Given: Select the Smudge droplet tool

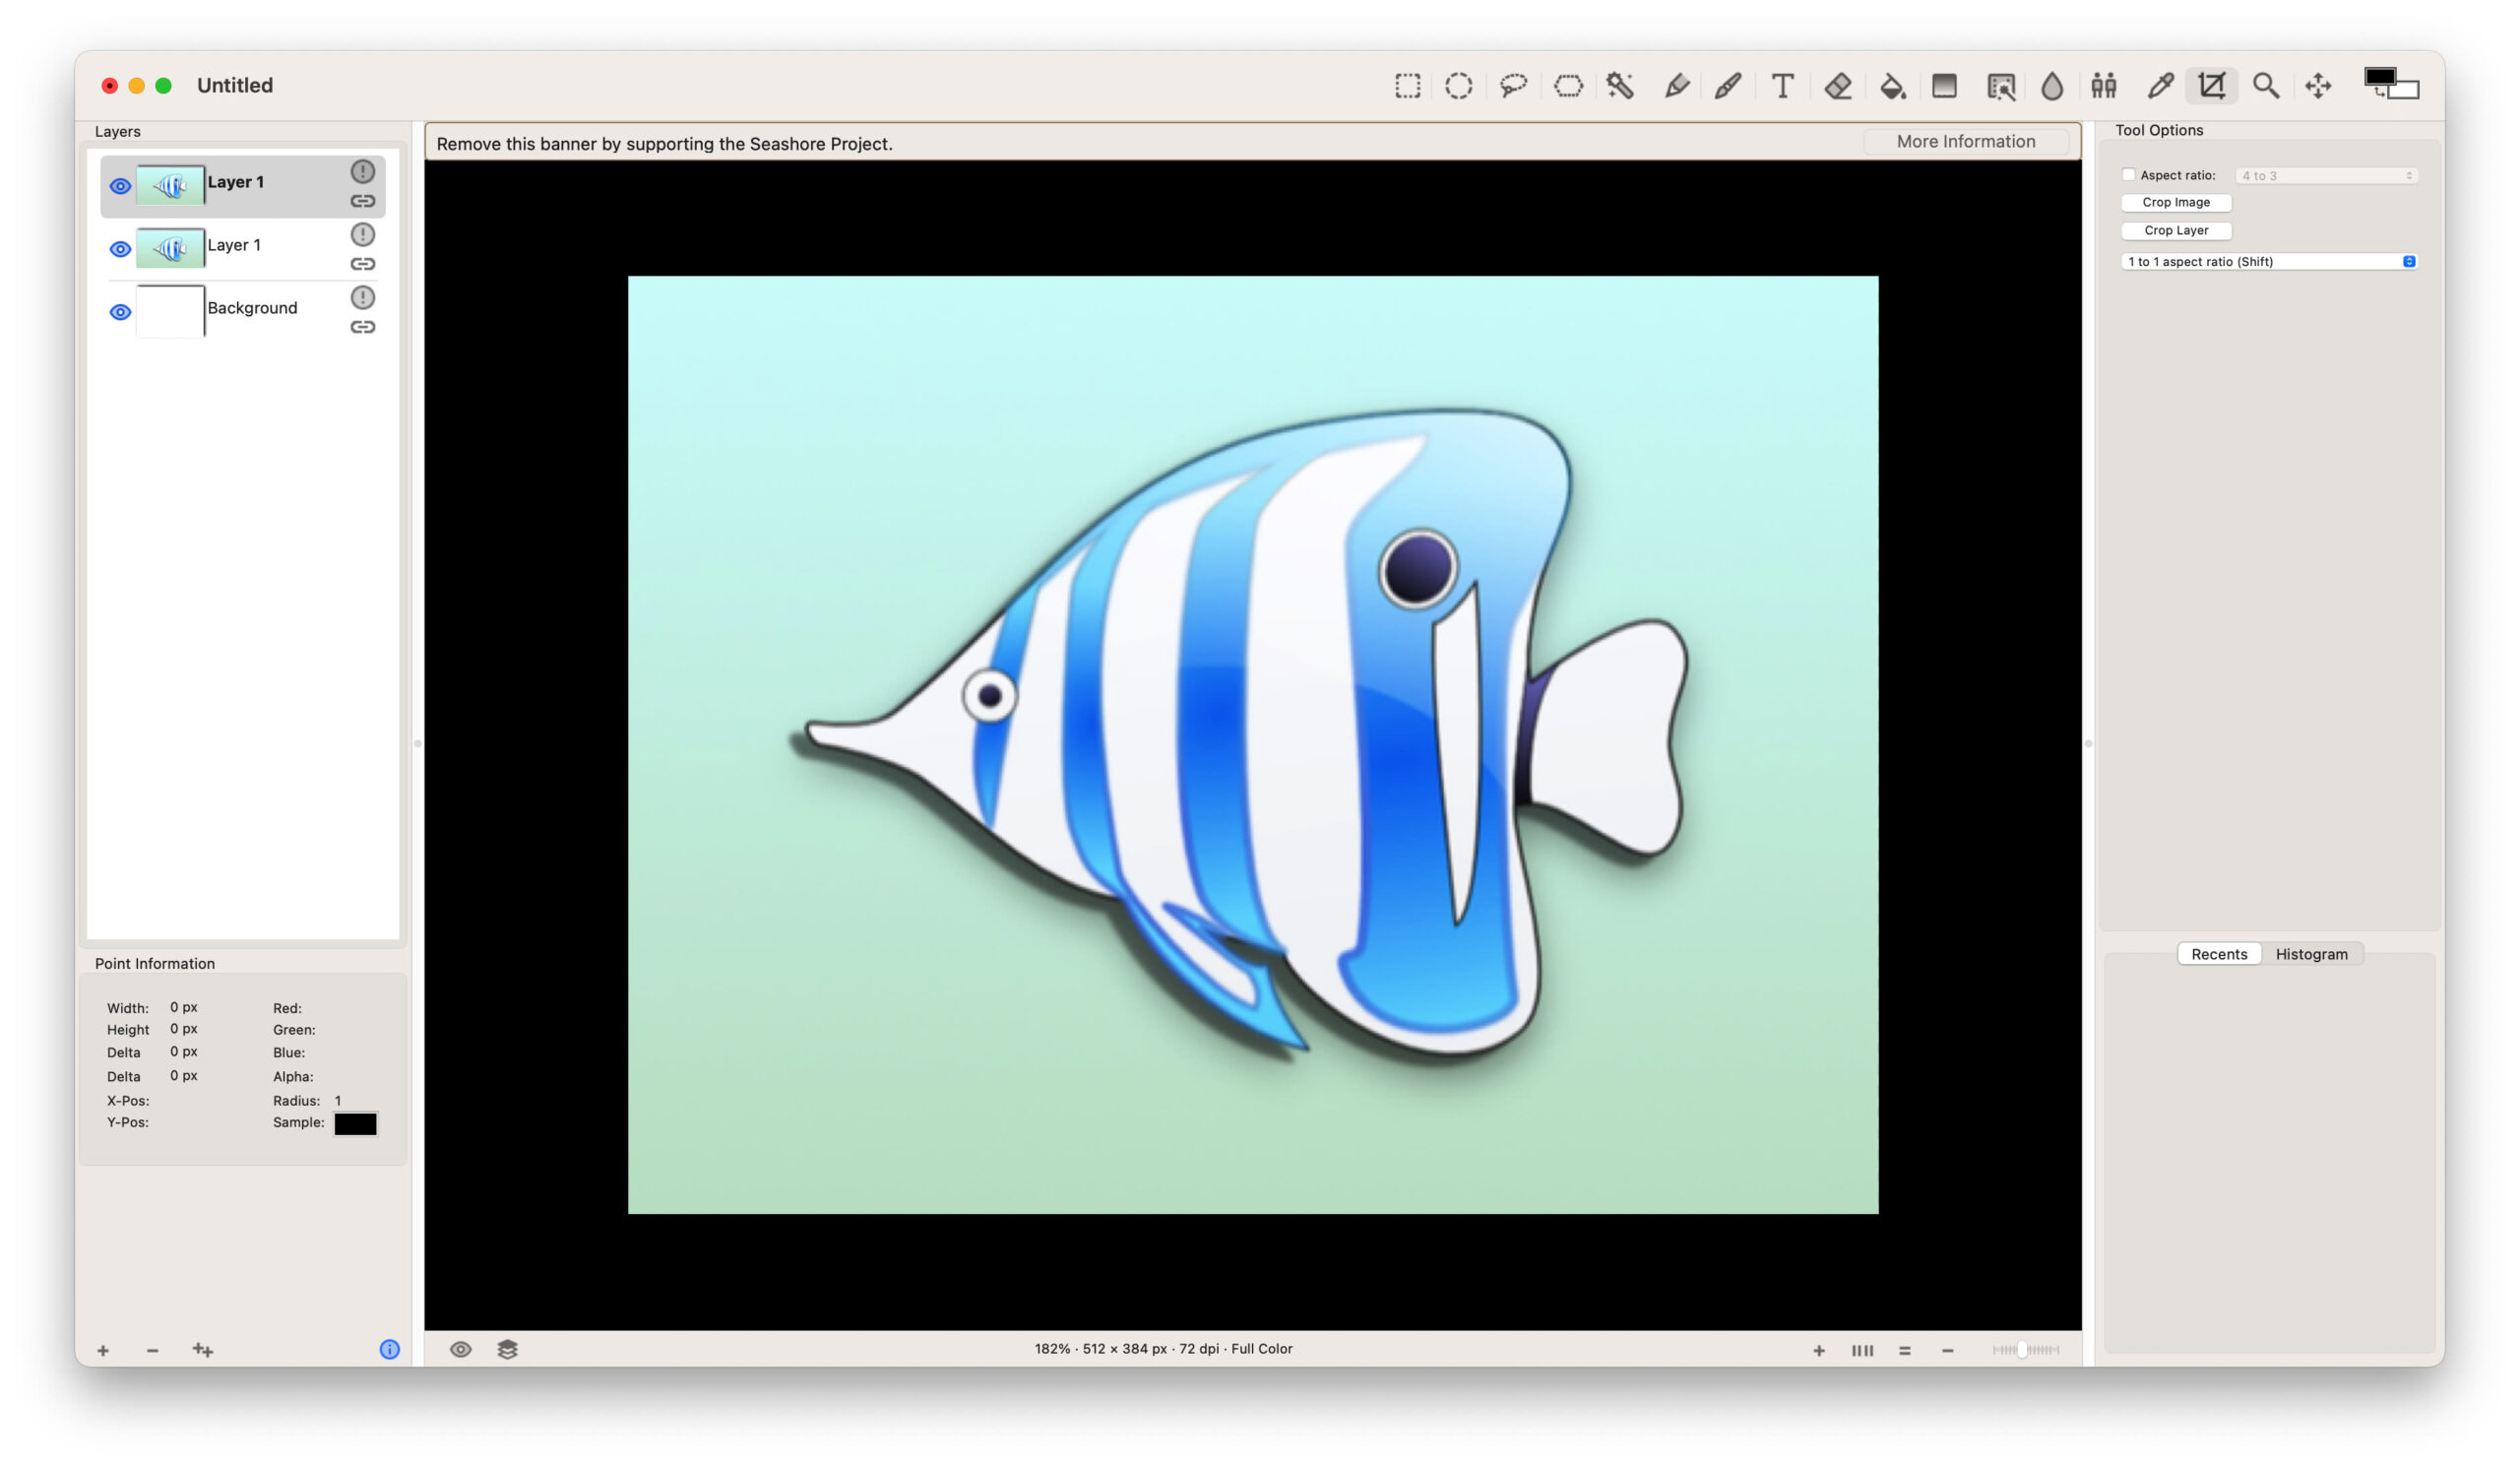Looking at the screenshot, I should (2052, 86).
